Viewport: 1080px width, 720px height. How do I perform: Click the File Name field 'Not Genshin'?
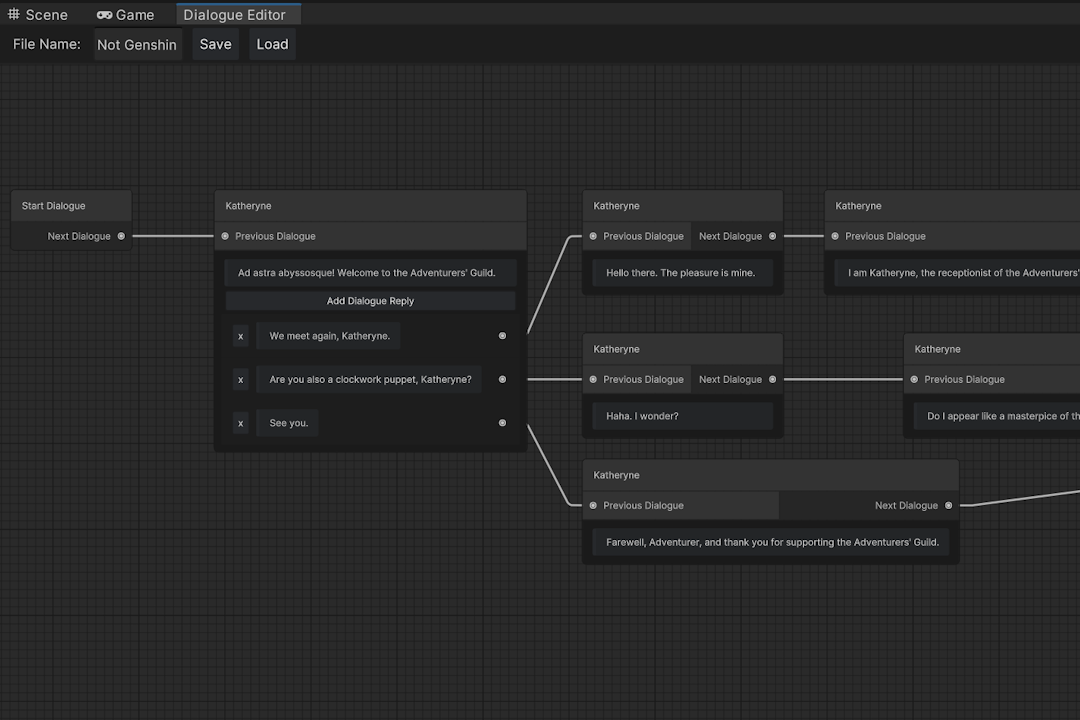[x=138, y=44]
